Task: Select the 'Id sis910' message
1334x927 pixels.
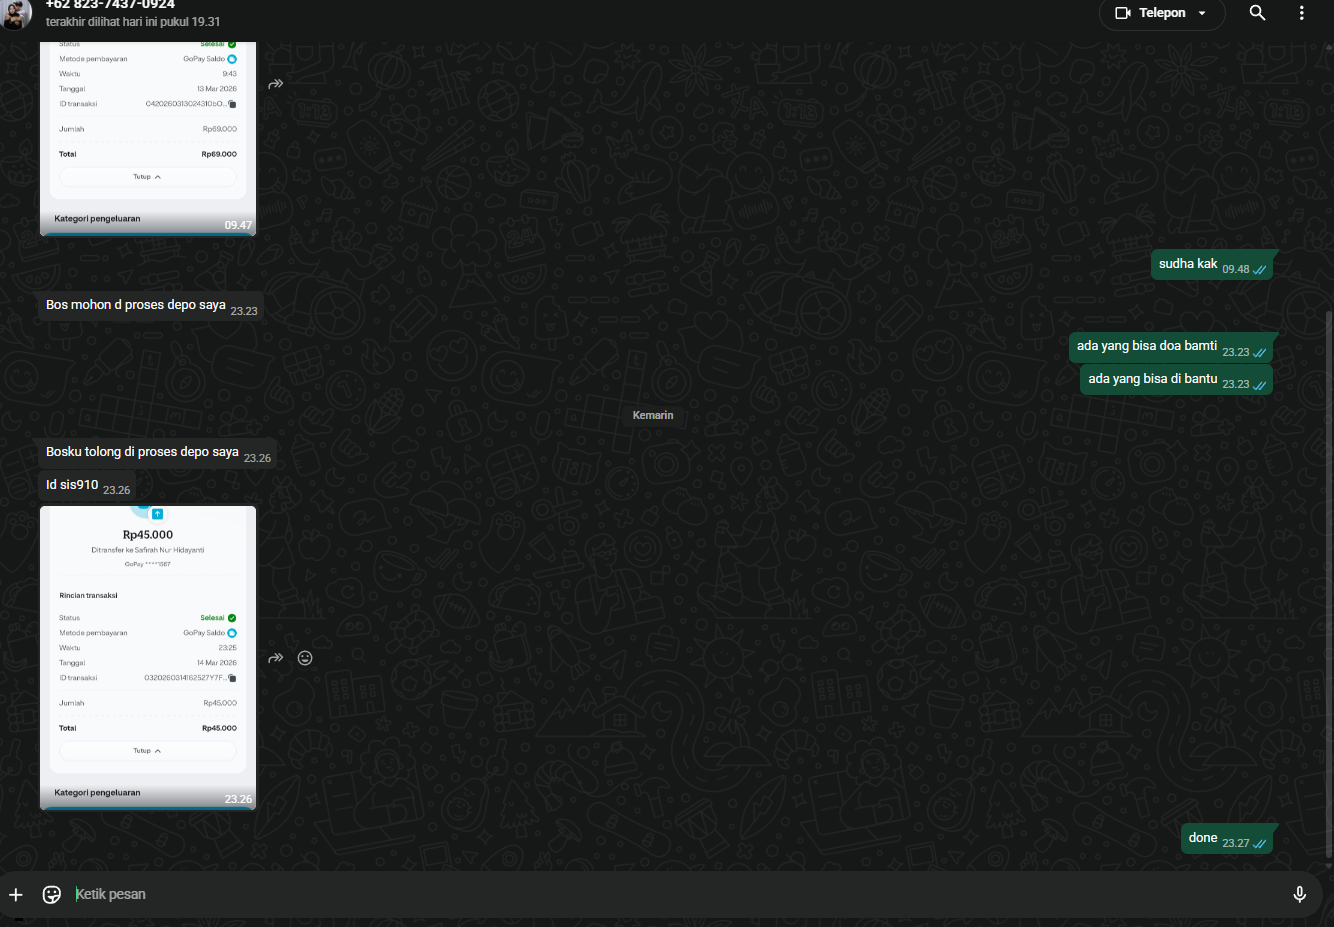Action: click(x=87, y=485)
